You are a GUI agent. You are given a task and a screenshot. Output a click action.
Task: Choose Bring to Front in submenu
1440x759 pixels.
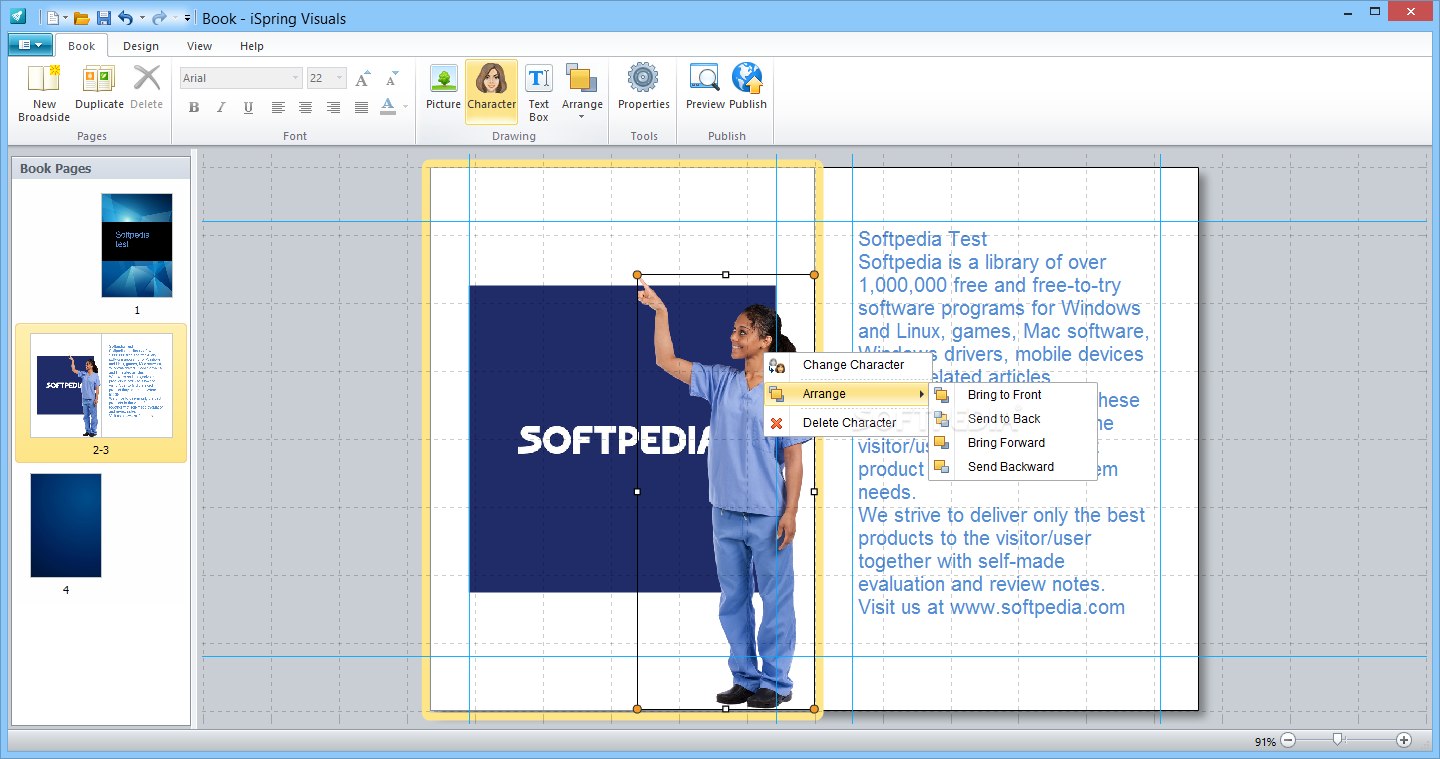[1013, 395]
